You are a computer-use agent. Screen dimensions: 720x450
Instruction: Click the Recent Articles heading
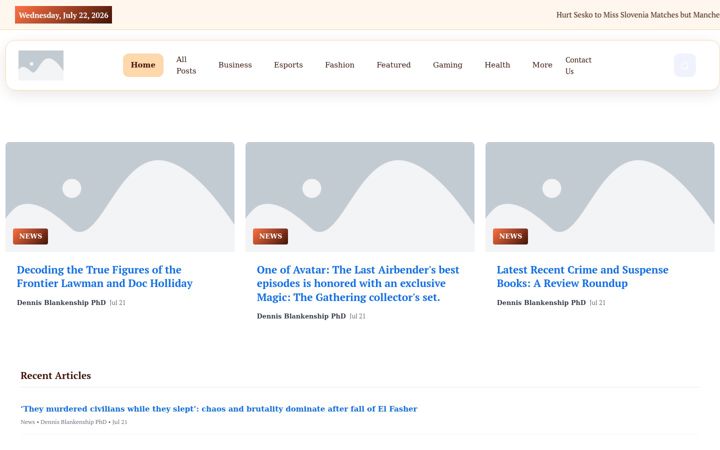56,376
